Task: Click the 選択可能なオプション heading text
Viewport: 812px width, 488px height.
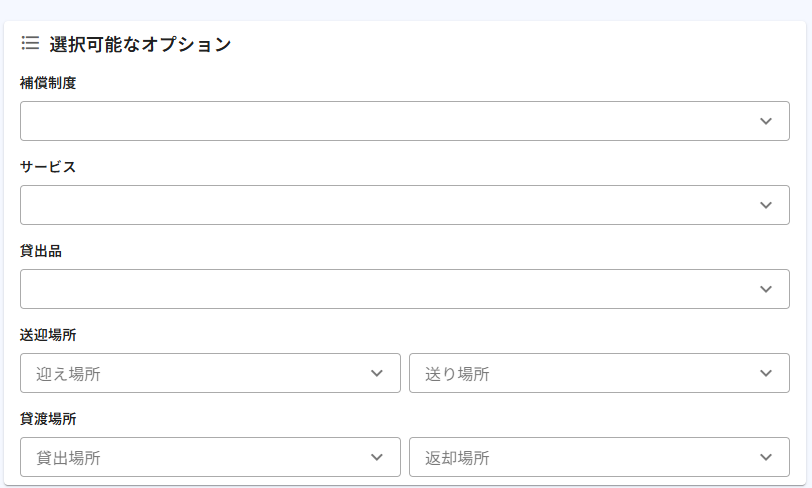Action: (x=140, y=44)
